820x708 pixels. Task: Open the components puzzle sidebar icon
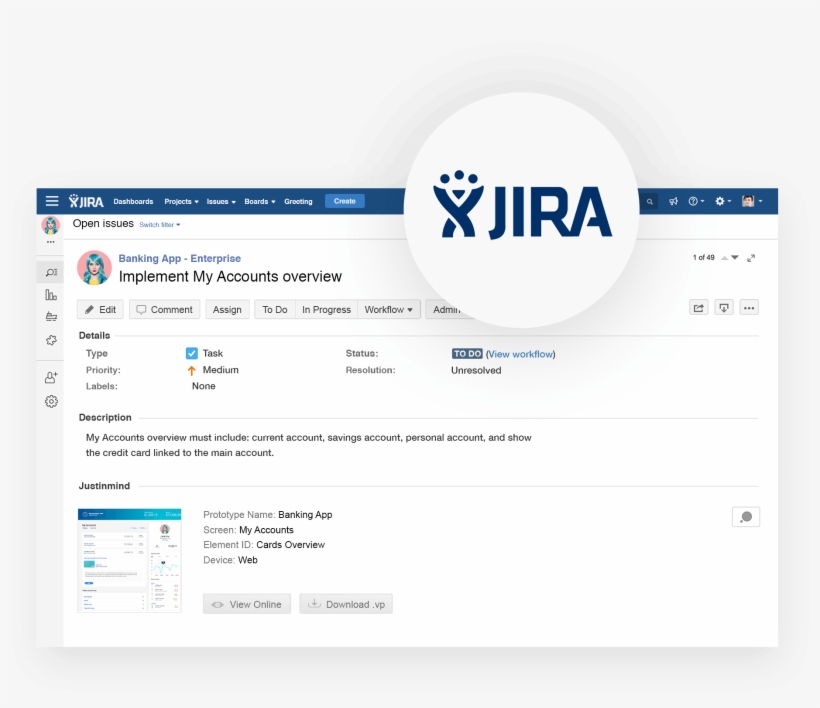(51, 340)
